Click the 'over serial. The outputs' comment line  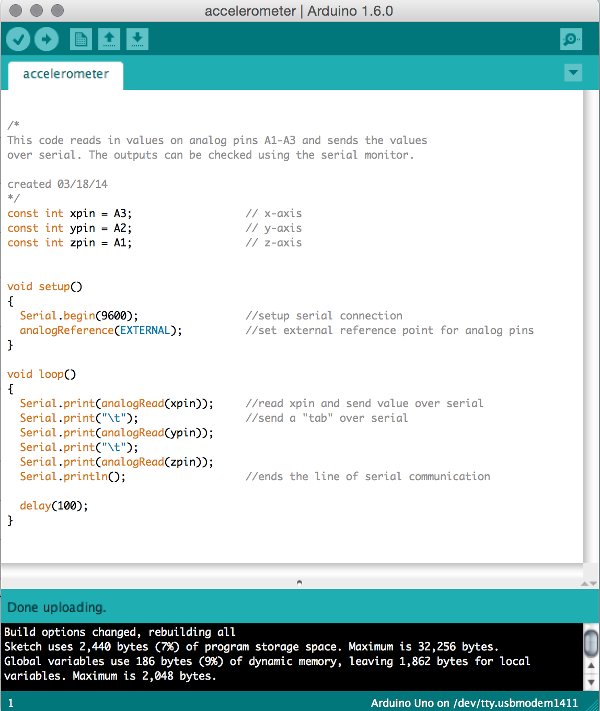coord(211,155)
